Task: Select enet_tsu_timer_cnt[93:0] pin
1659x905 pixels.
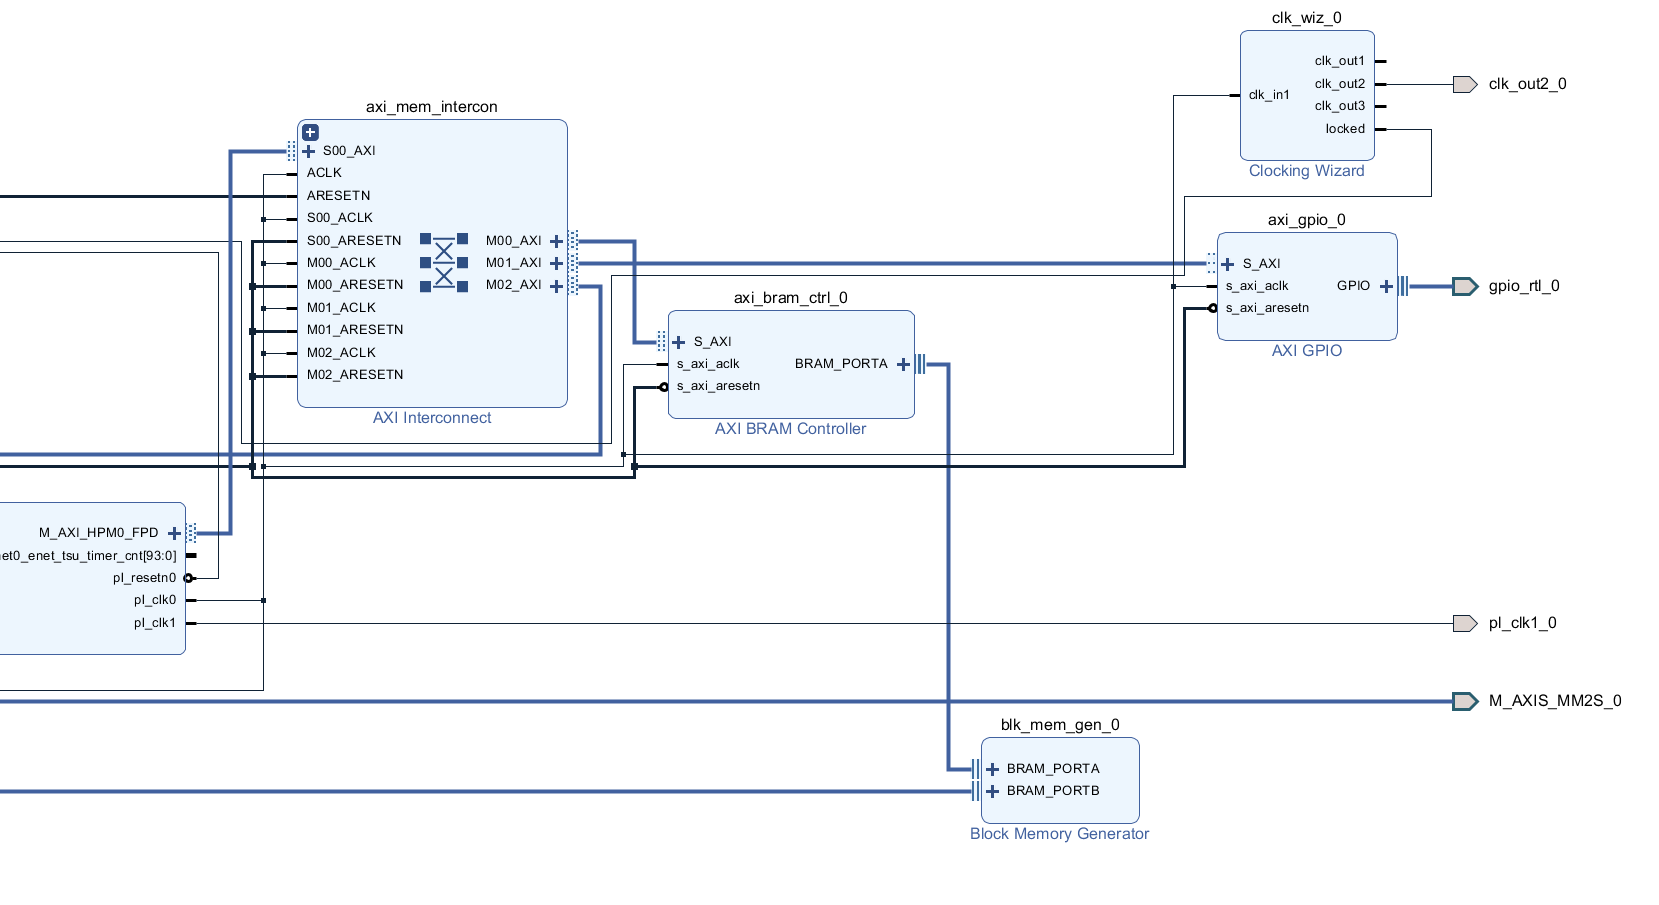Action: click(88, 556)
